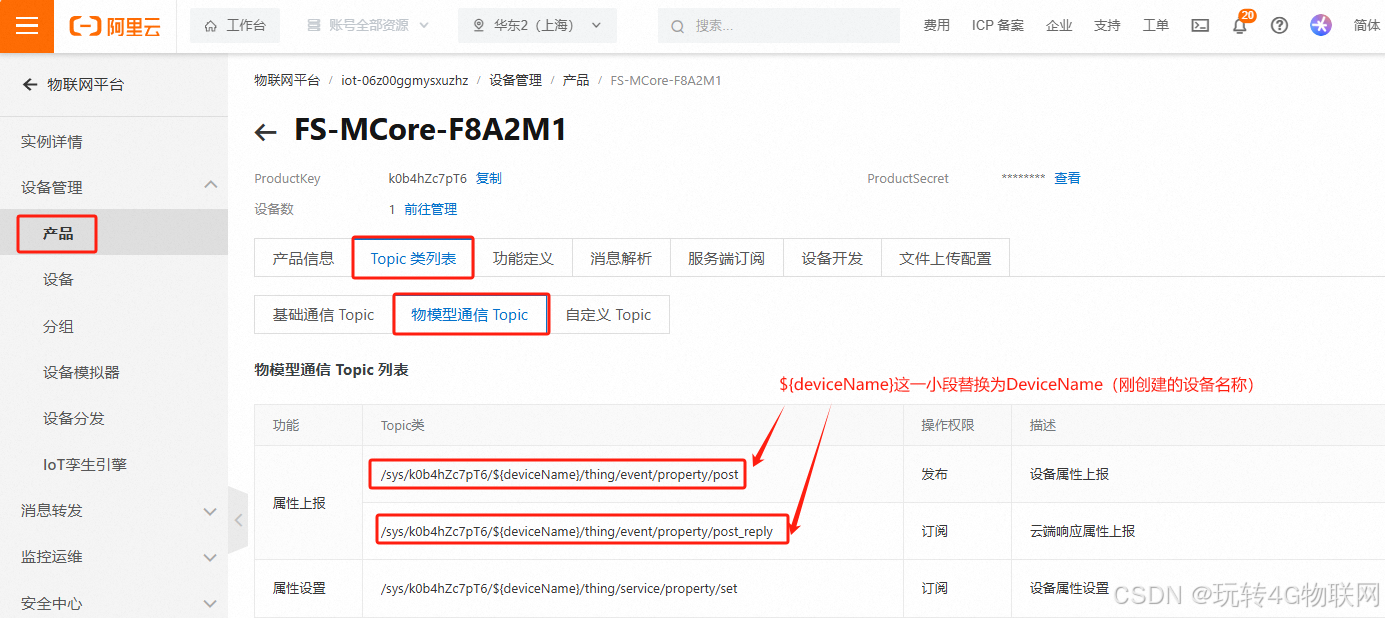This screenshot has width=1385, height=618.
Task: Click back arrow beside 物联网平台
Action: point(30,85)
